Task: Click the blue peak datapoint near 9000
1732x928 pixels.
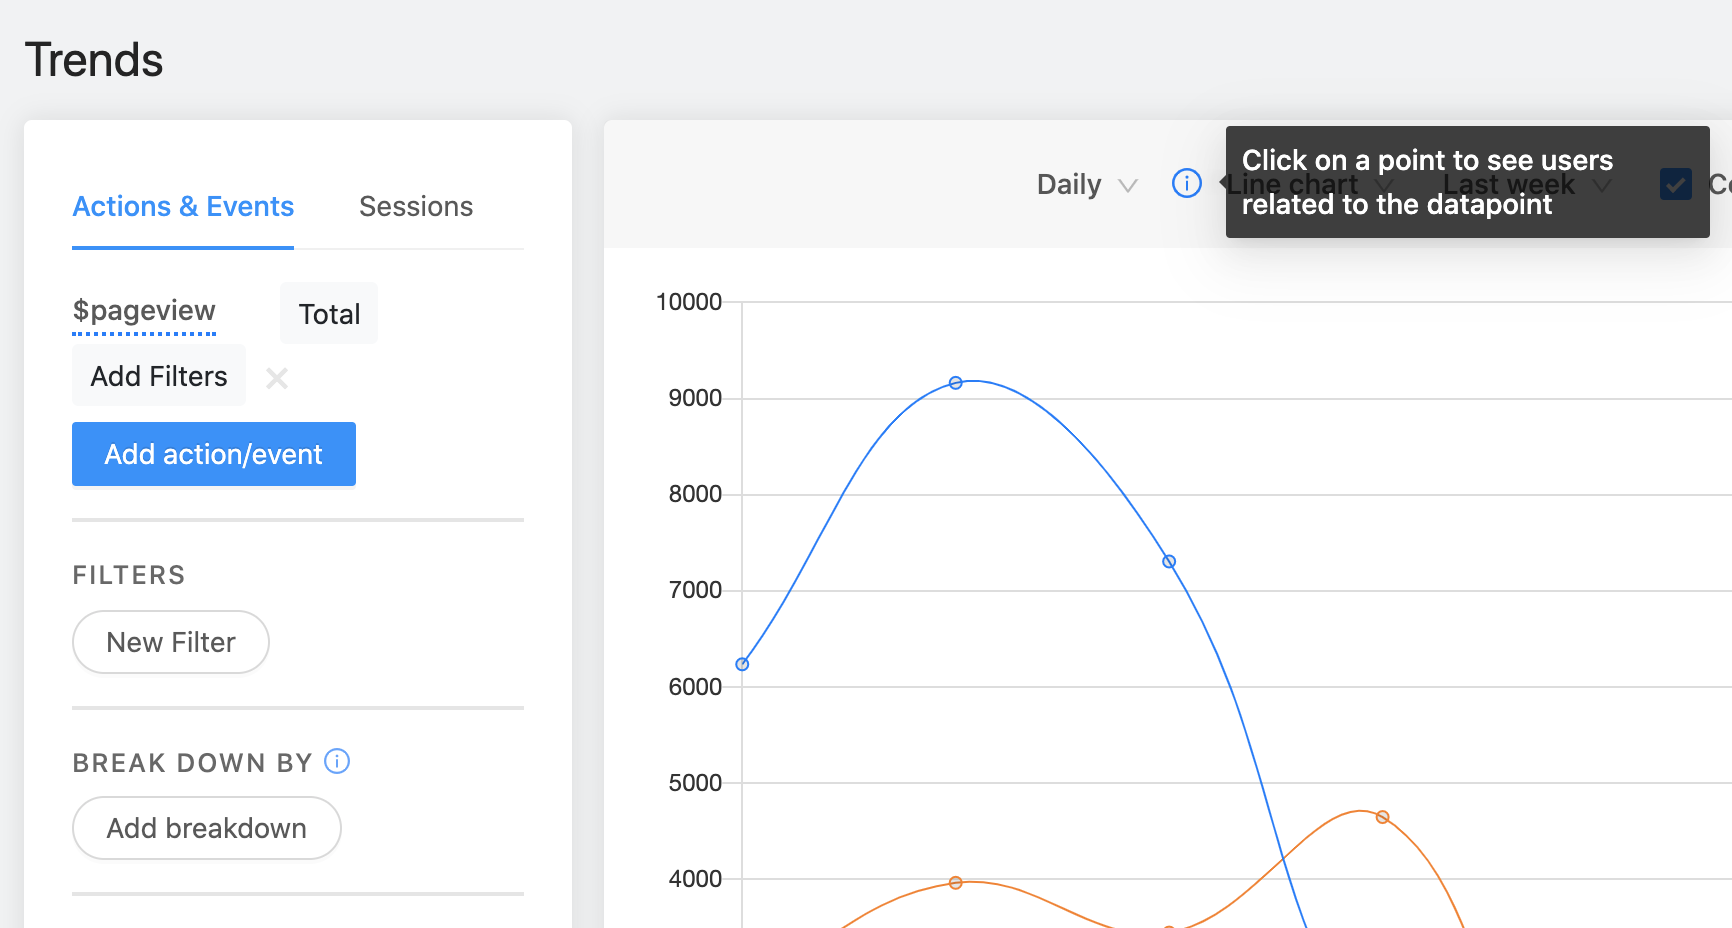Action: [x=956, y=383]
